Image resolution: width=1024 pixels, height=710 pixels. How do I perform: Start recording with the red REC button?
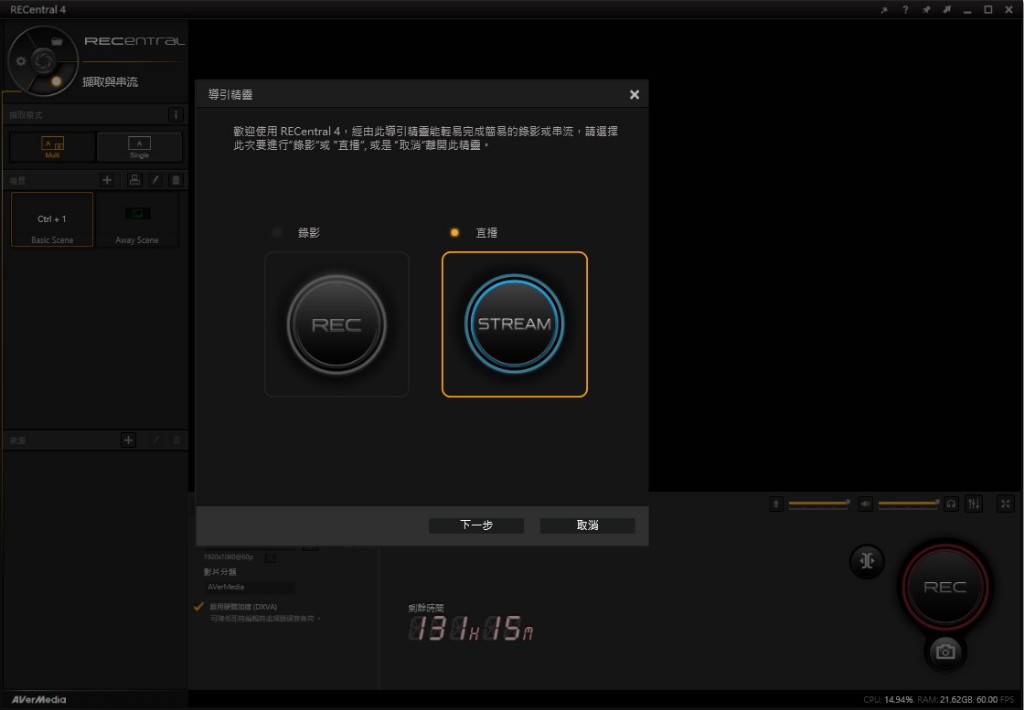point(945,587)
